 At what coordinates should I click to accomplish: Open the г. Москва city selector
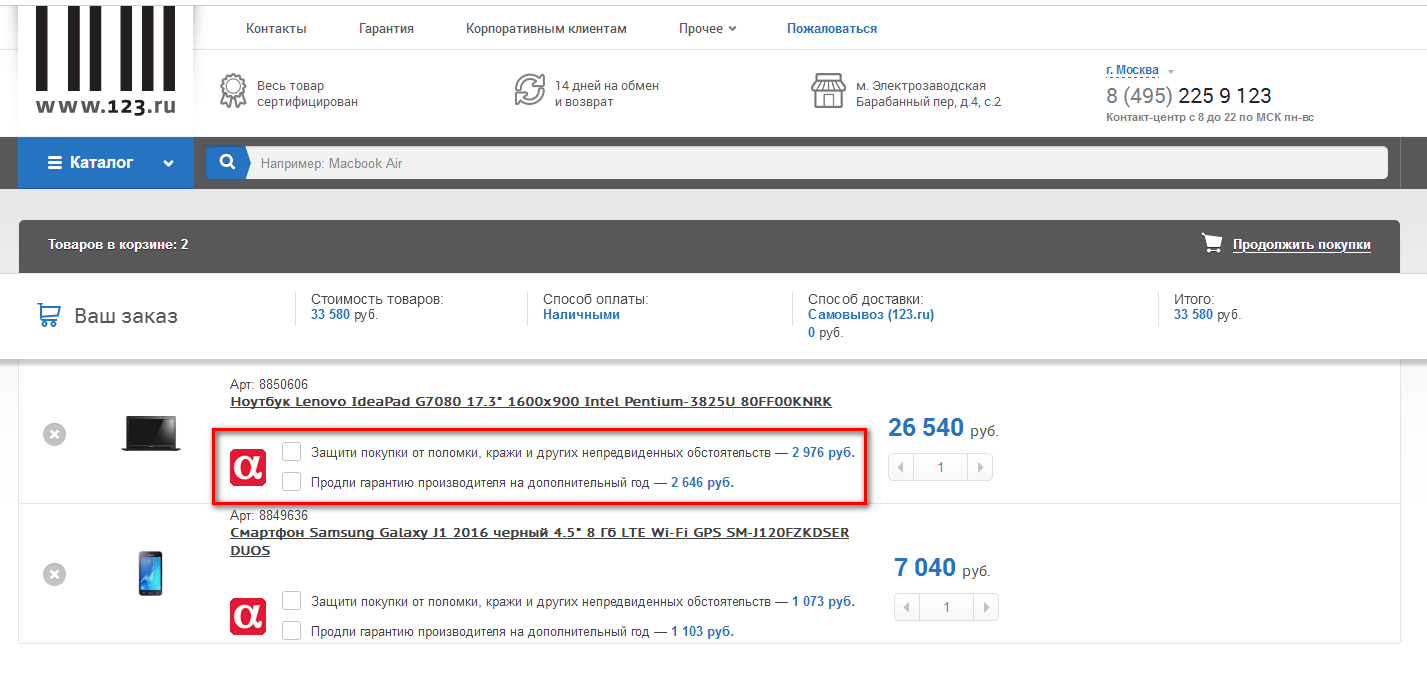[1139, 70]
